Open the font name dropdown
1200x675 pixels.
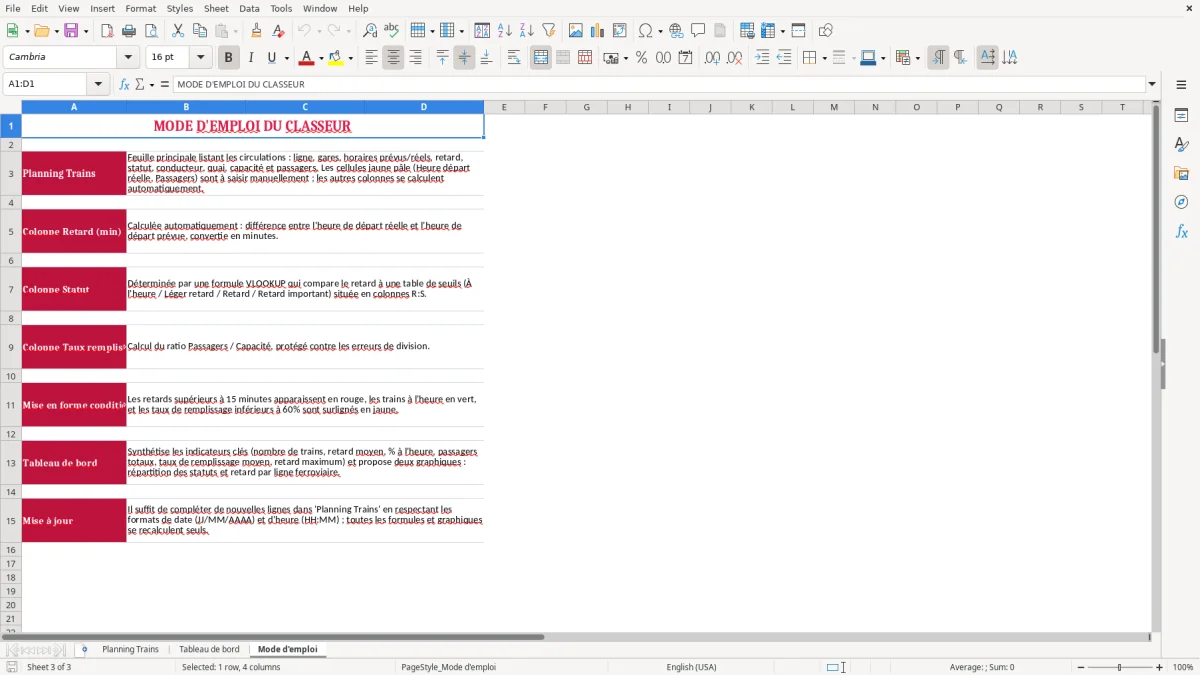pos(127,57)
